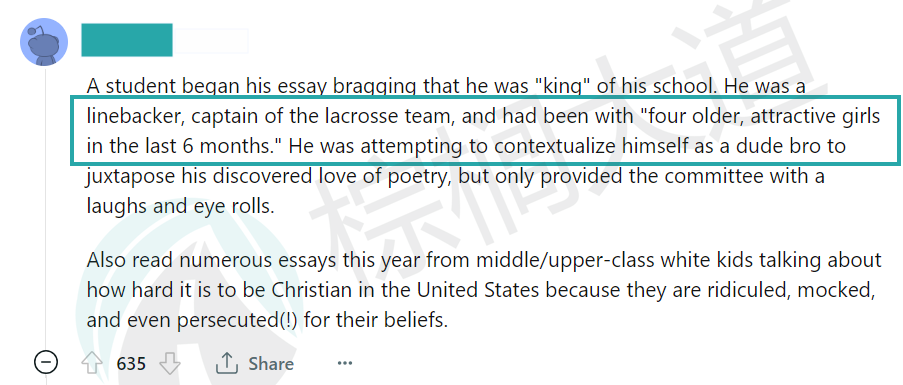Click the Share label text
Viewport: 903px width, 385px height.
coord(271,364)
